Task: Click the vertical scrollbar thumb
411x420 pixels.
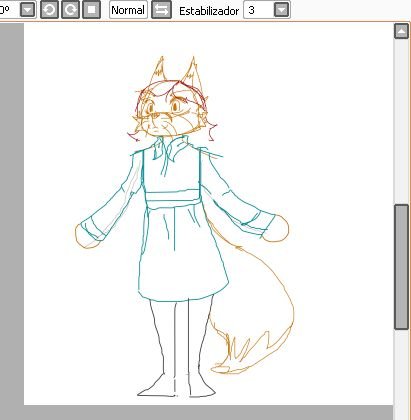Action: point(401,267)
